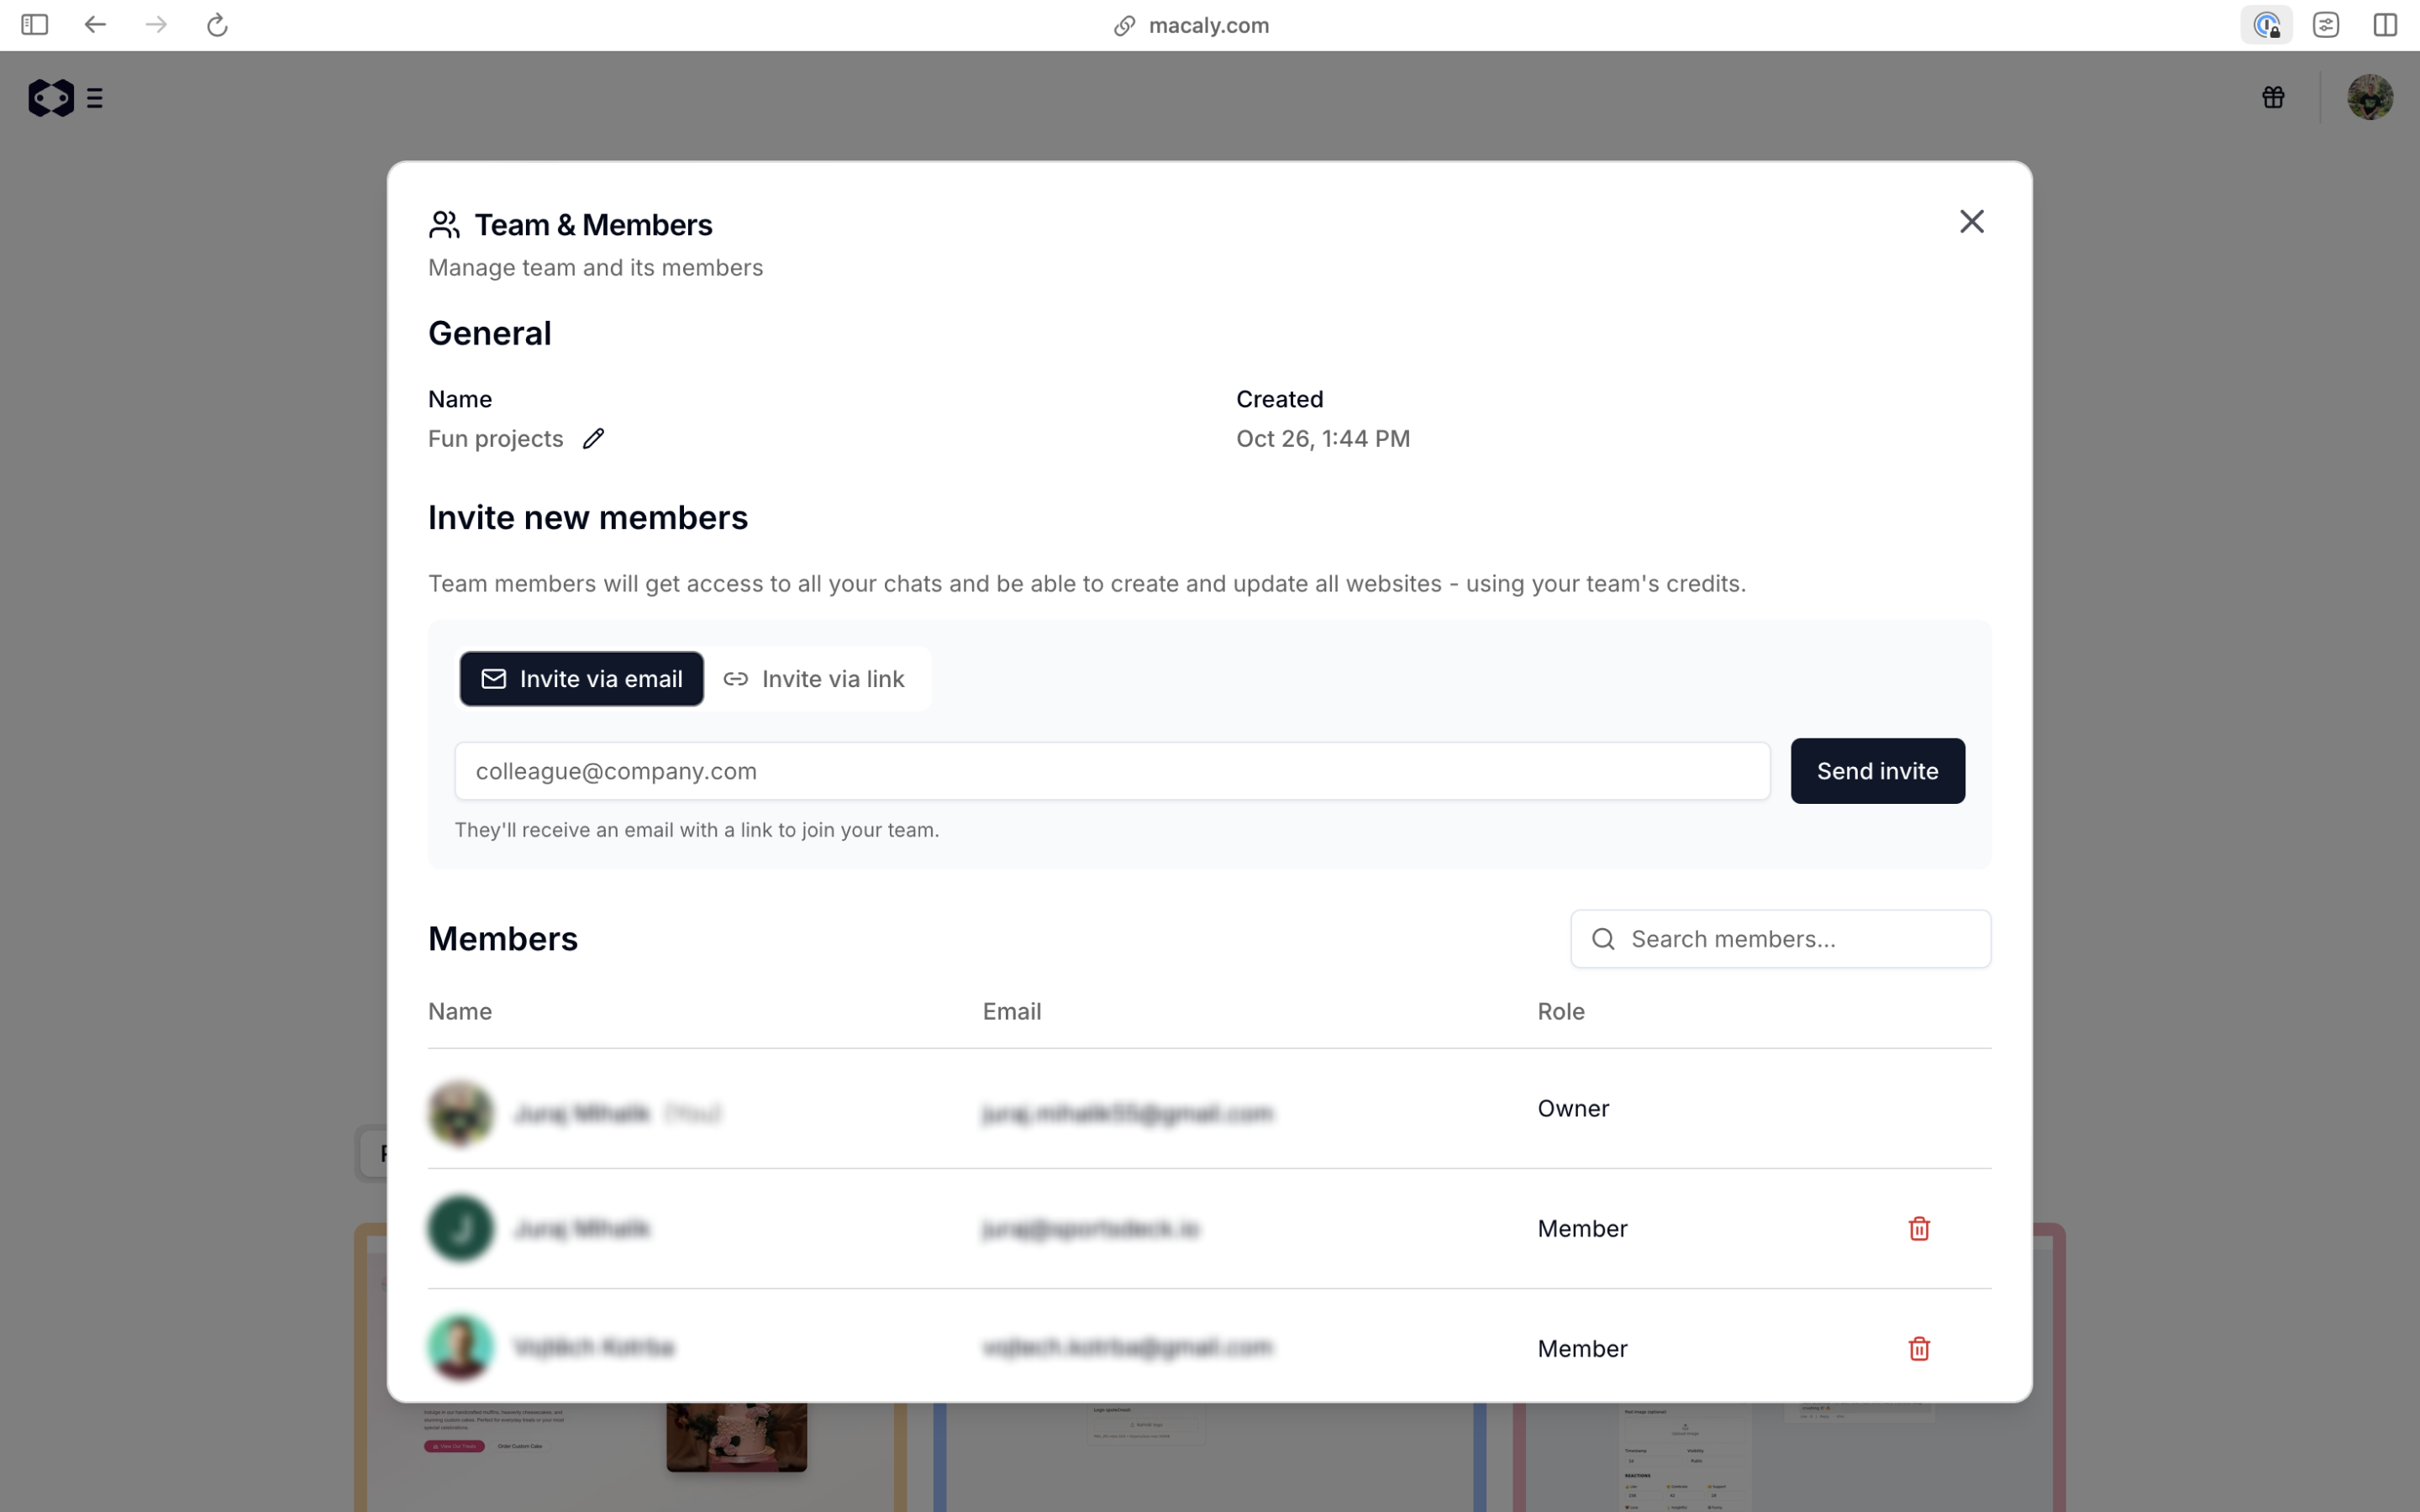Reload the current page

click(216, 25)
